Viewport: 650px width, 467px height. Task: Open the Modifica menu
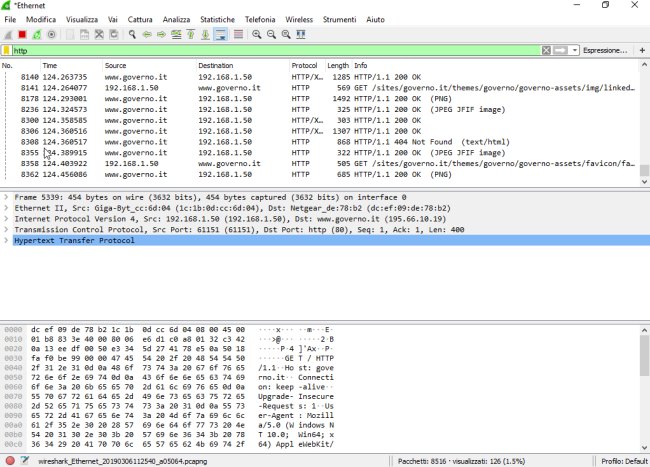[x=41, y=19]
